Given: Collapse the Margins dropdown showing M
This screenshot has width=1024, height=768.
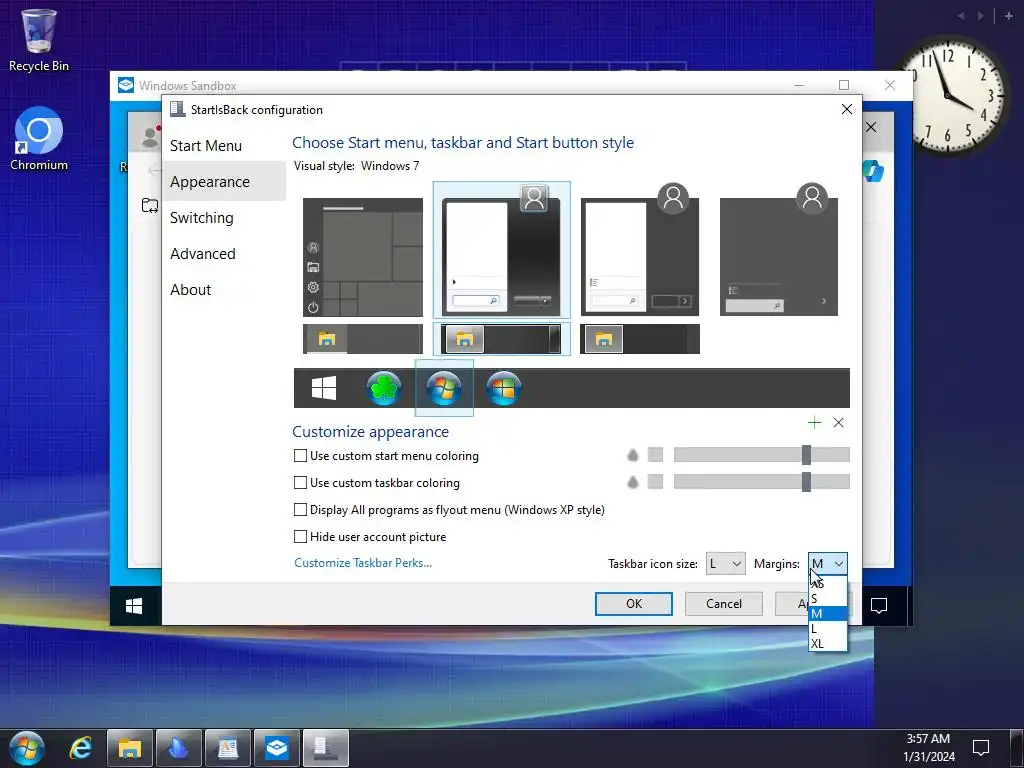Looking at the screenshot, I should coord(827,564).
